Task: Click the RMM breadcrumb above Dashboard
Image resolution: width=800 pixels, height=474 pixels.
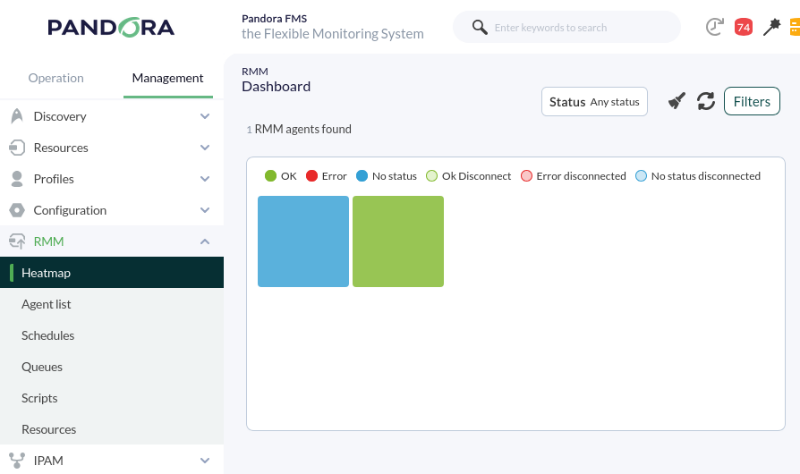Action: tap(255, 71)
